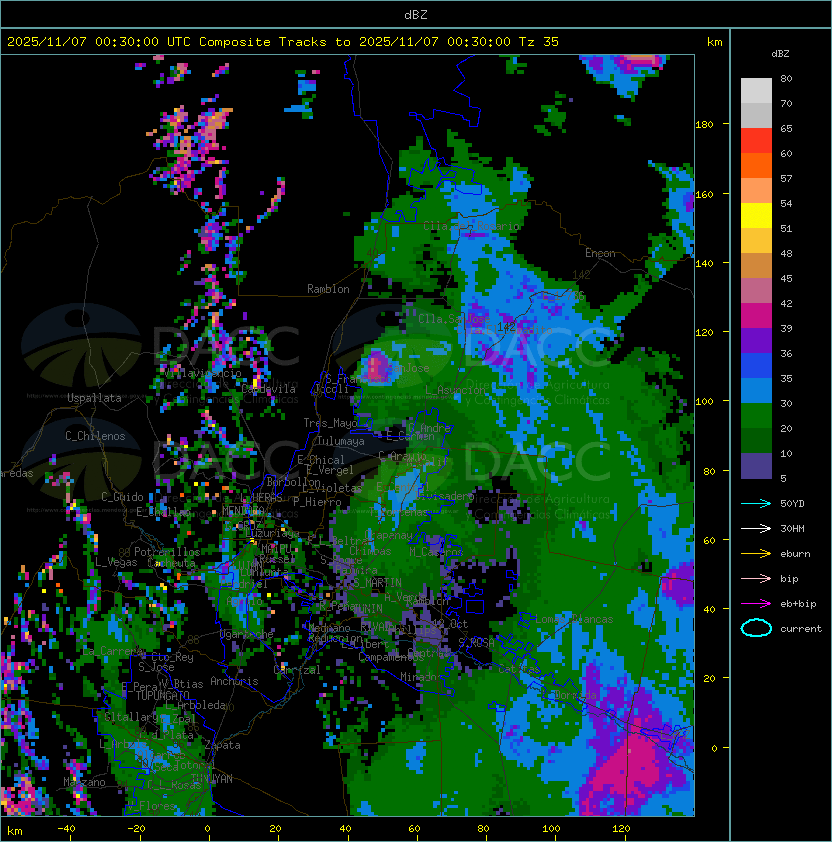The height and width of the screenshot is (842, 832).
Task: Click the 'E_Chical' map label
Action: pos(321,460)
